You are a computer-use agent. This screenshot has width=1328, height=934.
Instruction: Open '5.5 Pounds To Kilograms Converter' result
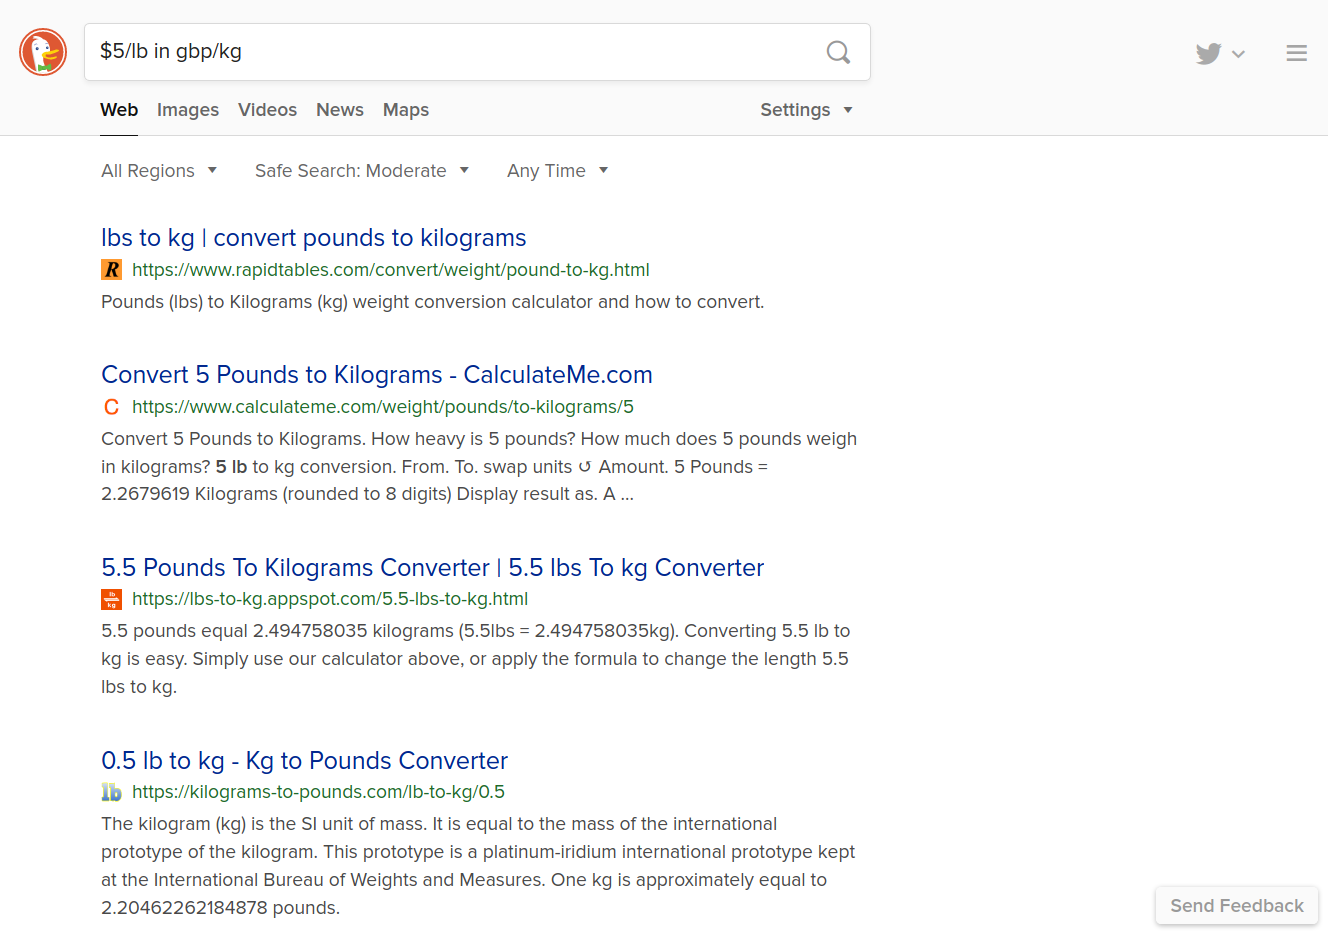(x=432, y=568)
